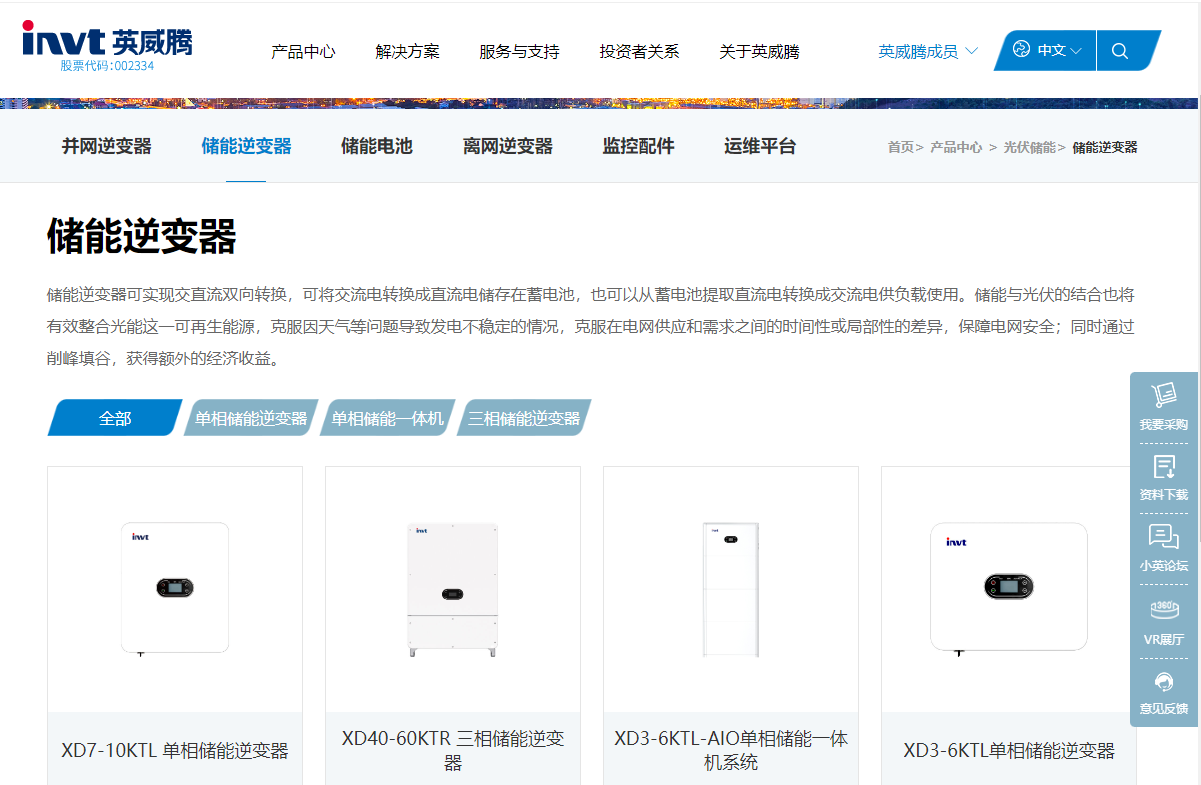This screenshot has width=1201, height=785.
Task: Open 产品中心 menu
Action: click(x=303, y=51)
